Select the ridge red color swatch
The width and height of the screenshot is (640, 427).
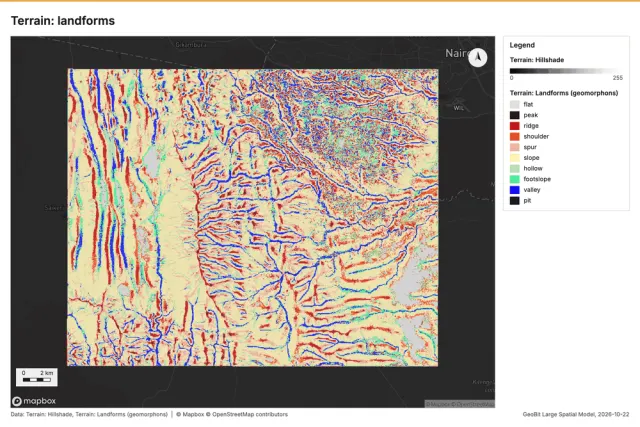coord(515,126)
